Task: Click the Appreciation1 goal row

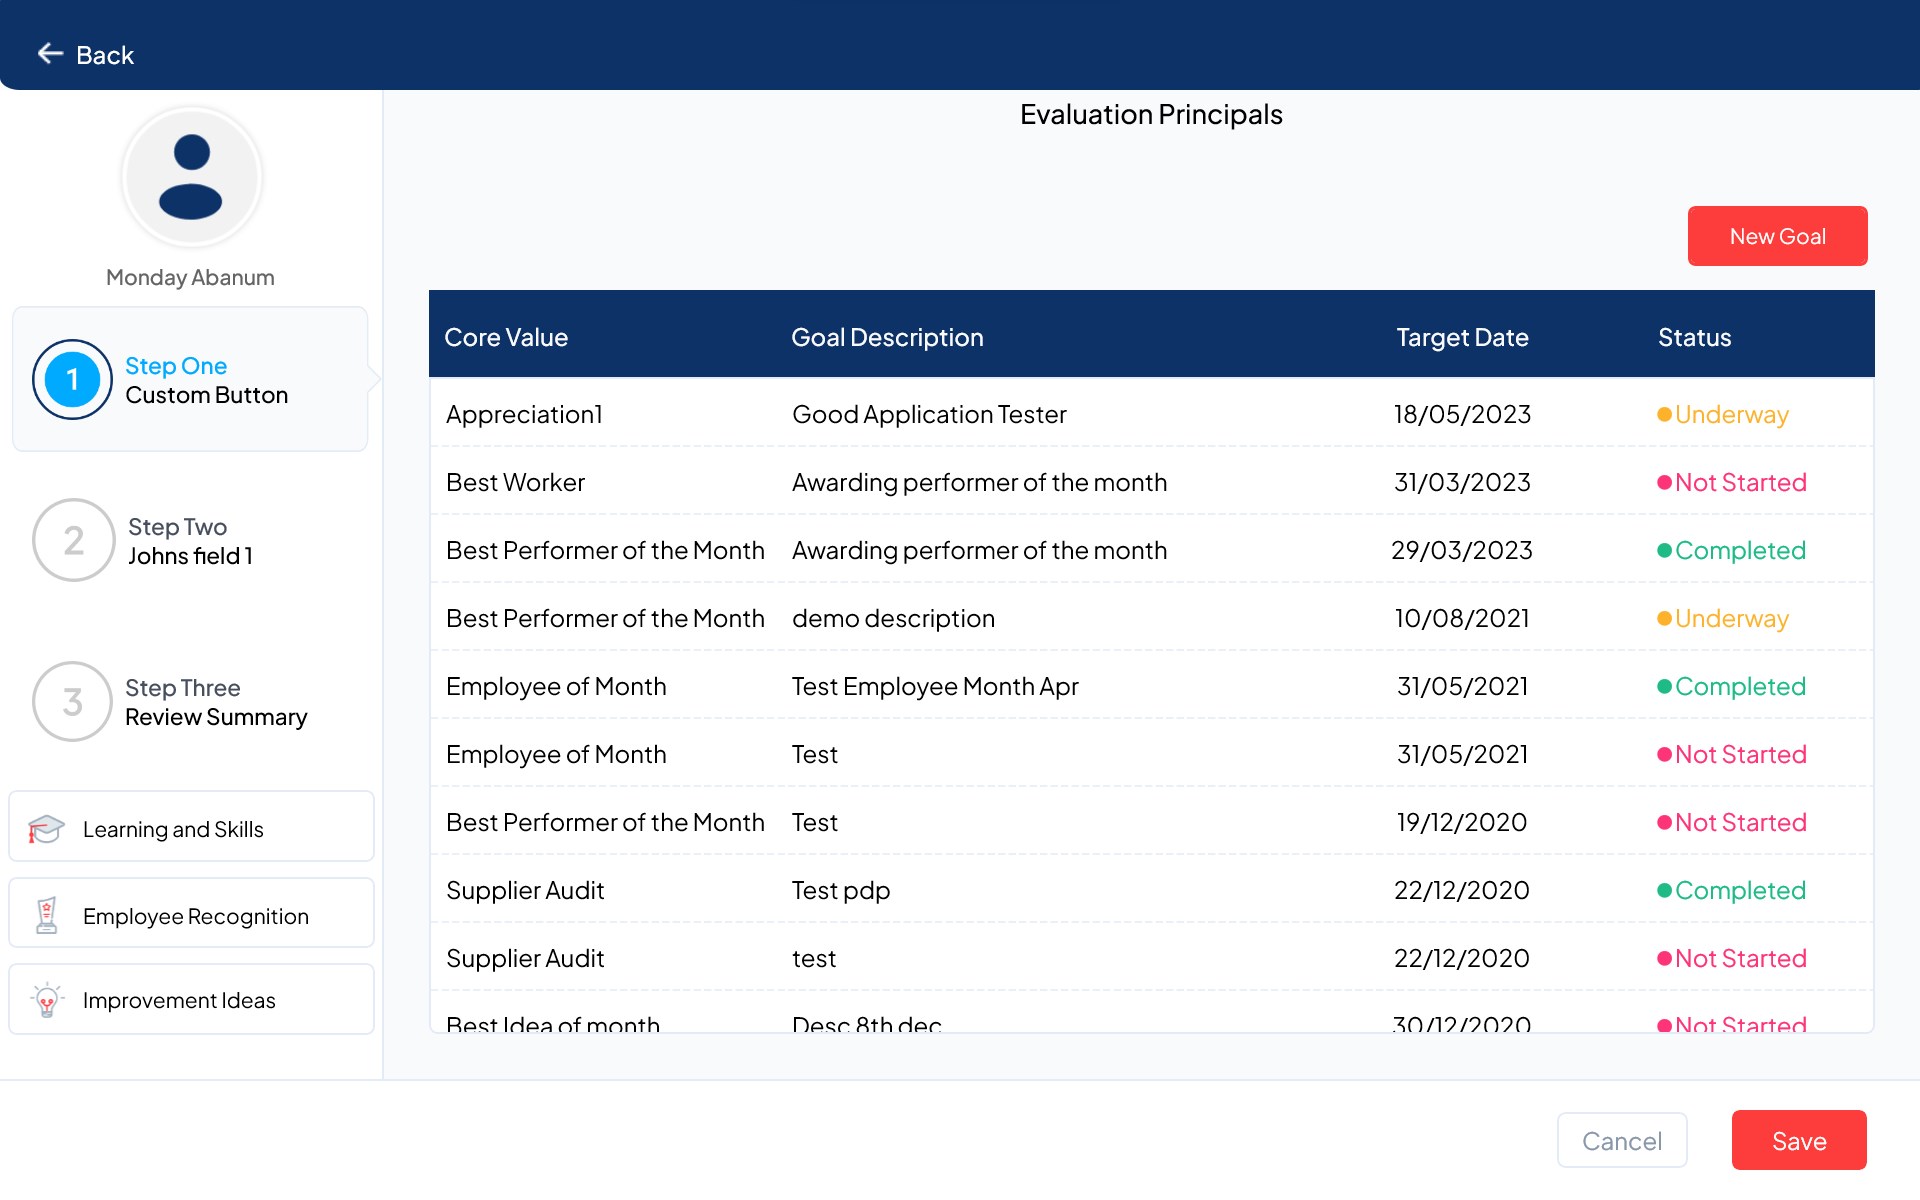Action: (x=524, y=414)
